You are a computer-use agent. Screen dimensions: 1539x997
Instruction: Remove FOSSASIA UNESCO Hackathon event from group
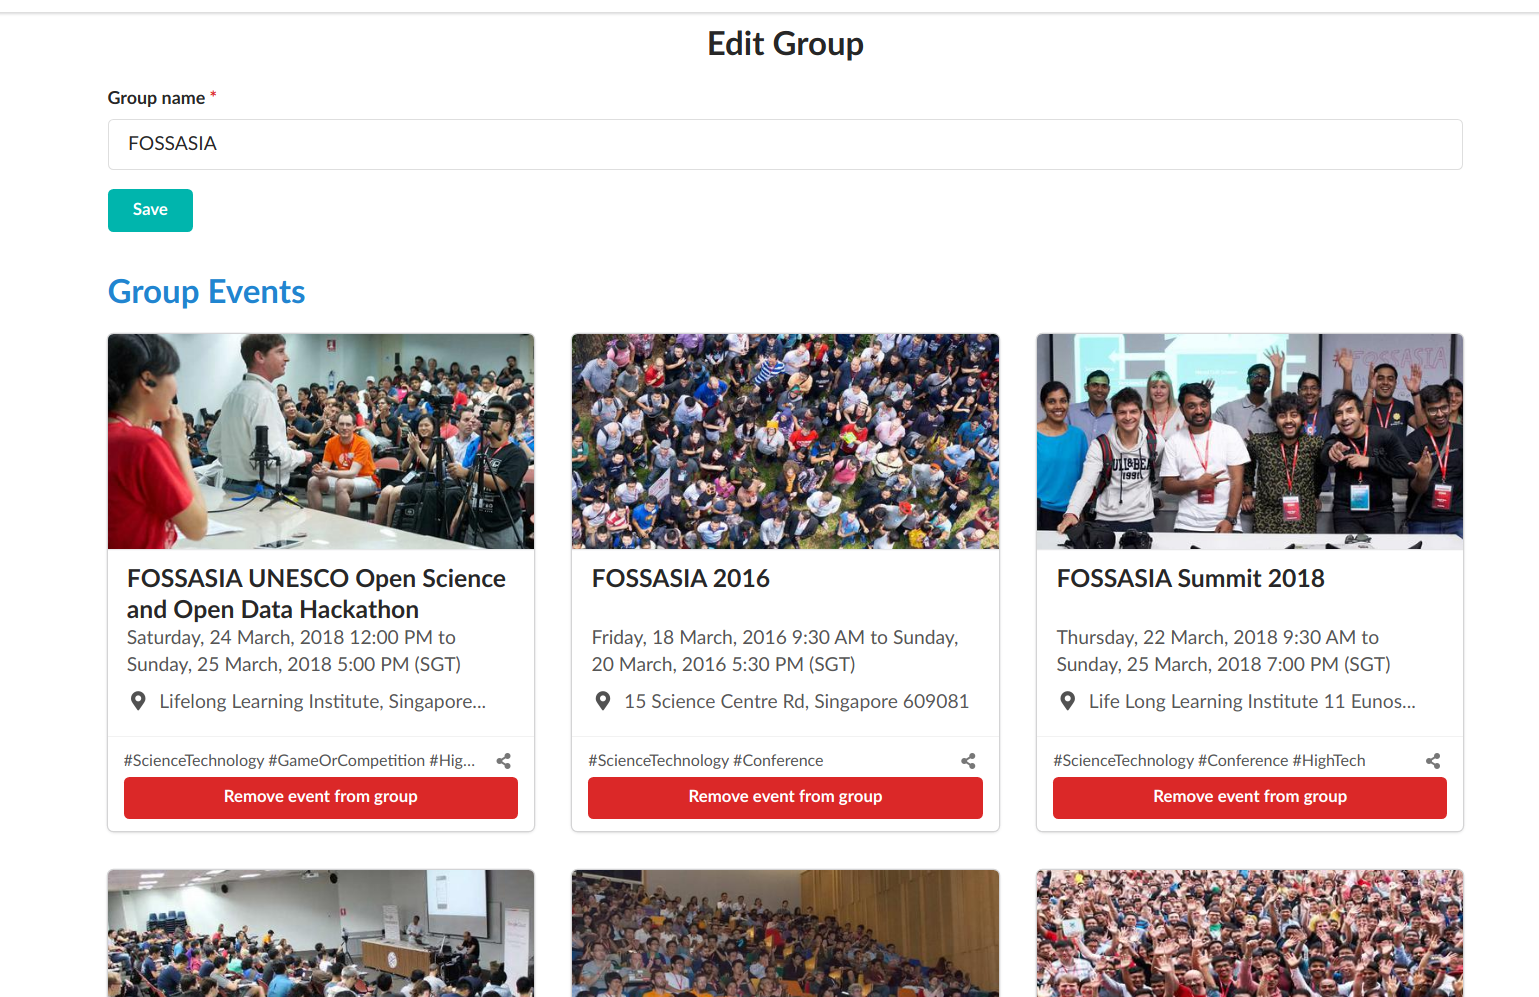[x=321, y=797]
